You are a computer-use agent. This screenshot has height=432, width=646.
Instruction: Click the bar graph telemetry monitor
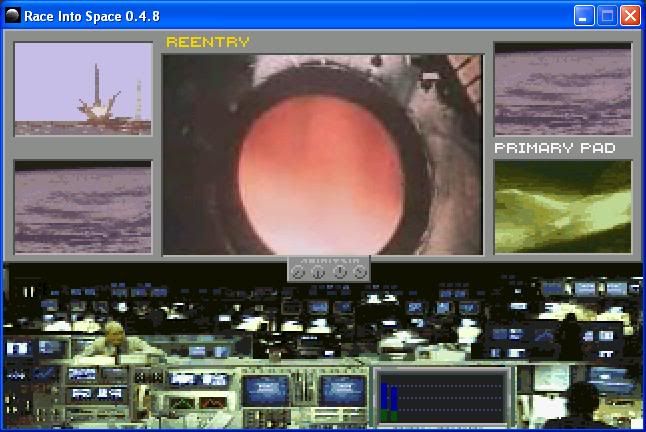click(x=442, y=397)
